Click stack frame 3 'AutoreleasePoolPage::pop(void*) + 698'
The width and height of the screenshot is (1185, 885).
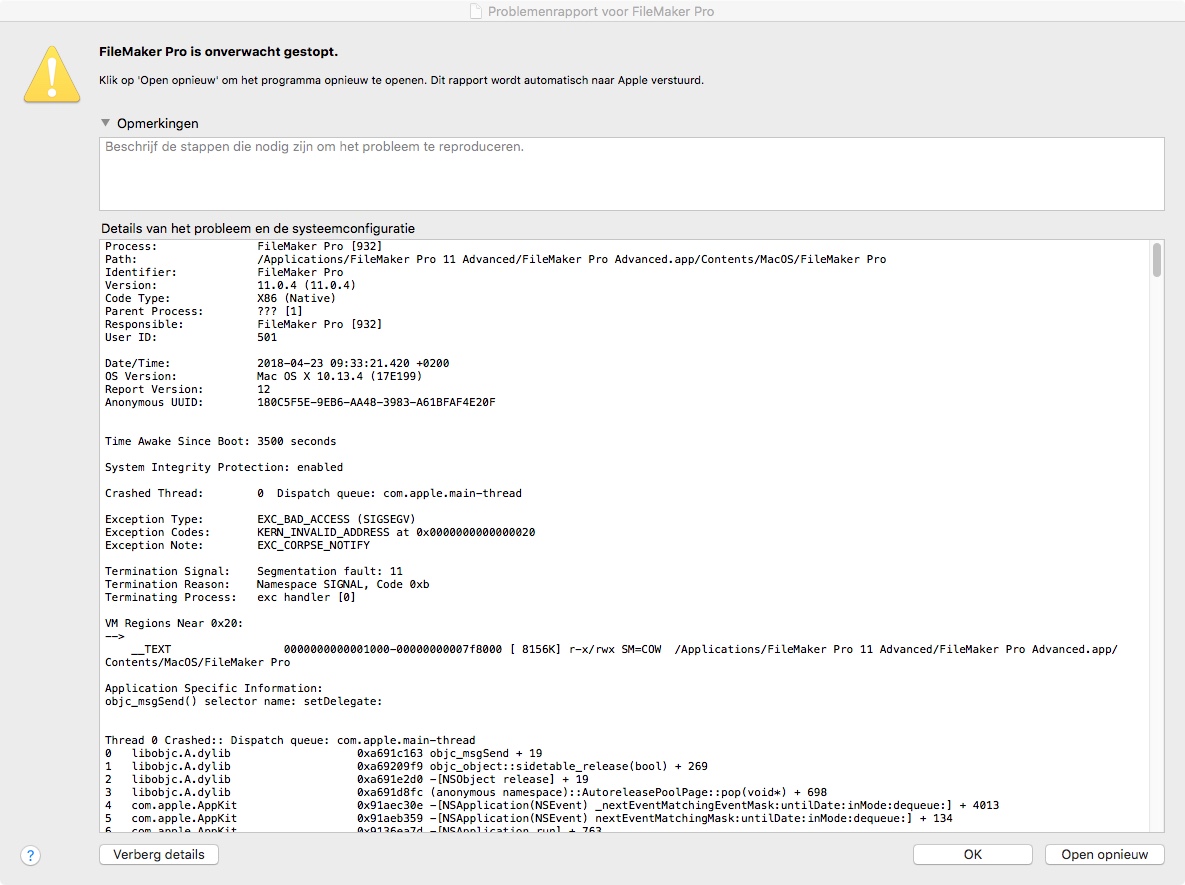466,792
